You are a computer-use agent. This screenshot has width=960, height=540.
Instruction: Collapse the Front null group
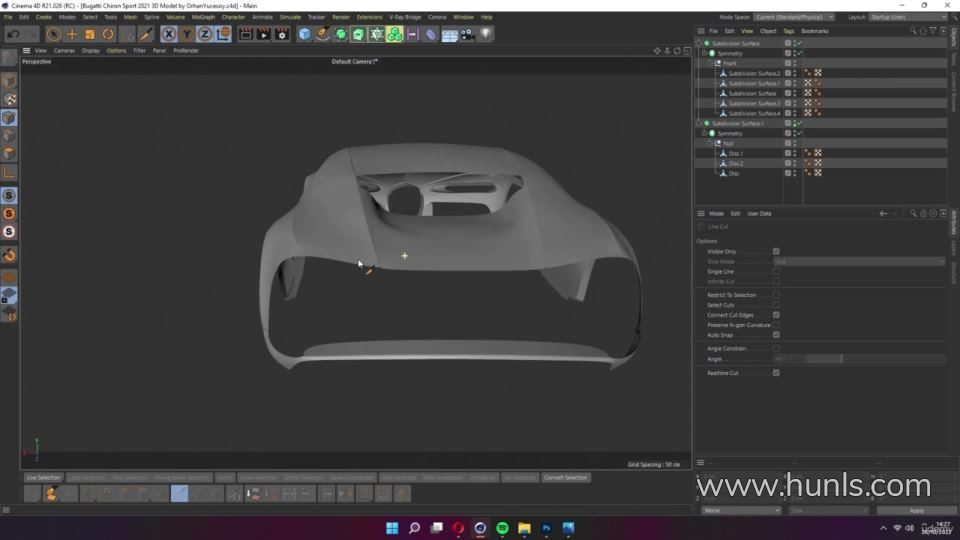click(710, 63)
